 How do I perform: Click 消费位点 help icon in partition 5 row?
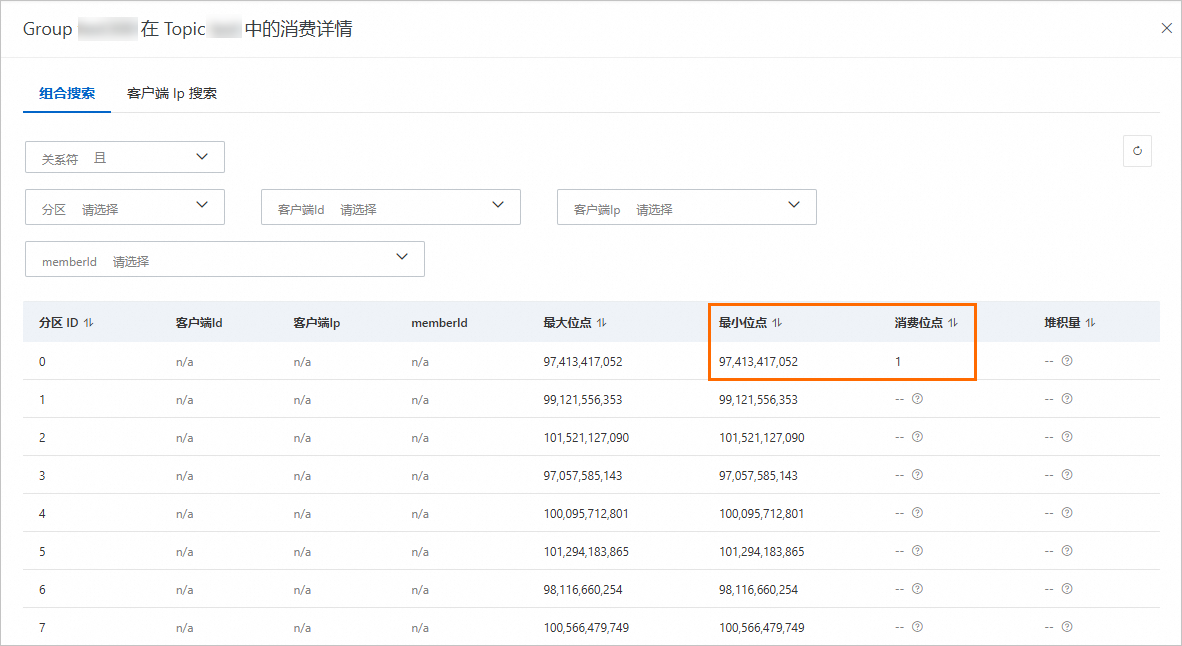tap(917, 551)
